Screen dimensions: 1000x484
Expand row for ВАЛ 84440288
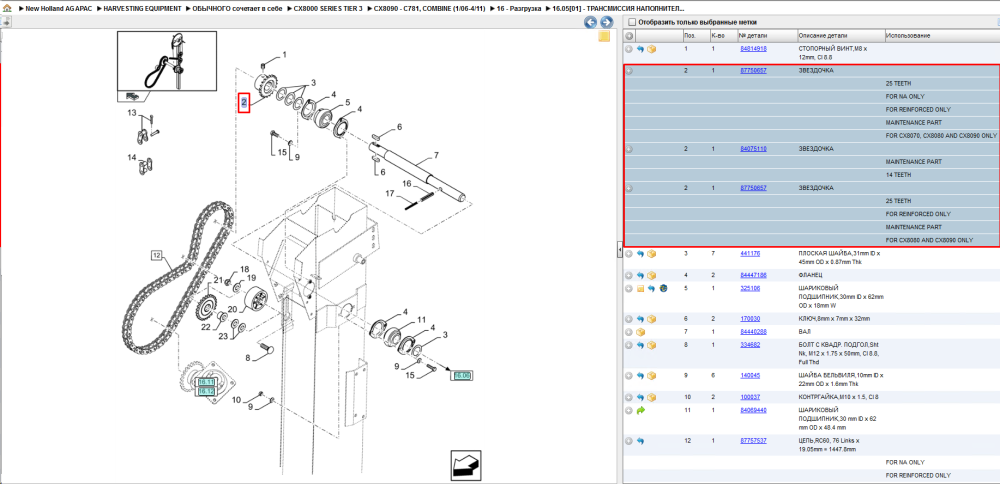(x=629, y=332)
